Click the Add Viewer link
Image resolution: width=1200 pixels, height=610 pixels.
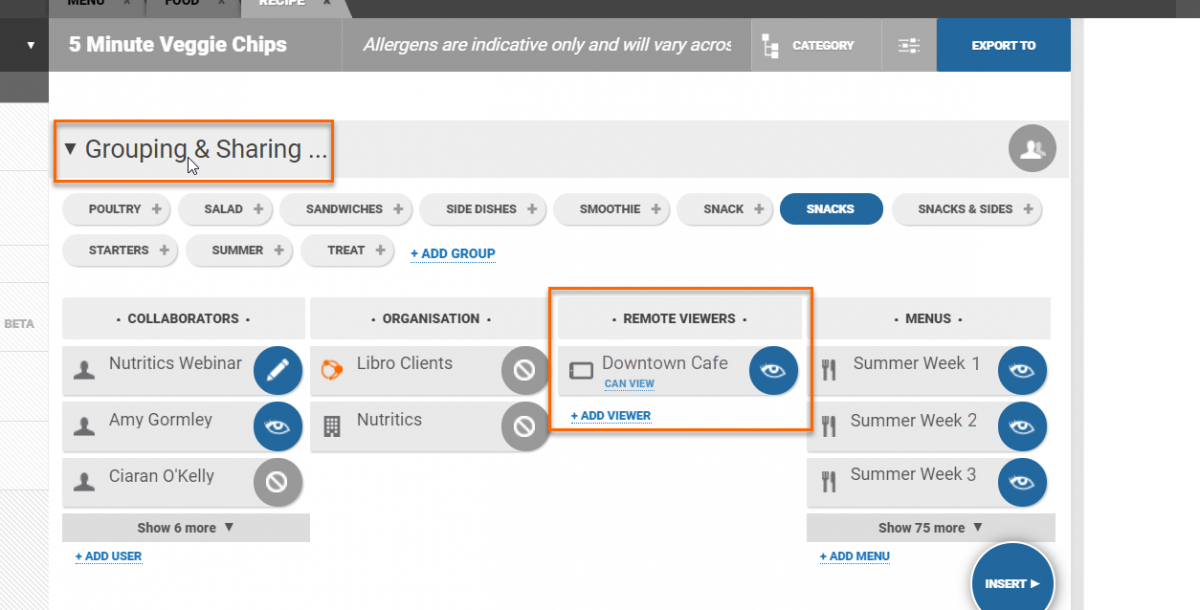[610, 416]
